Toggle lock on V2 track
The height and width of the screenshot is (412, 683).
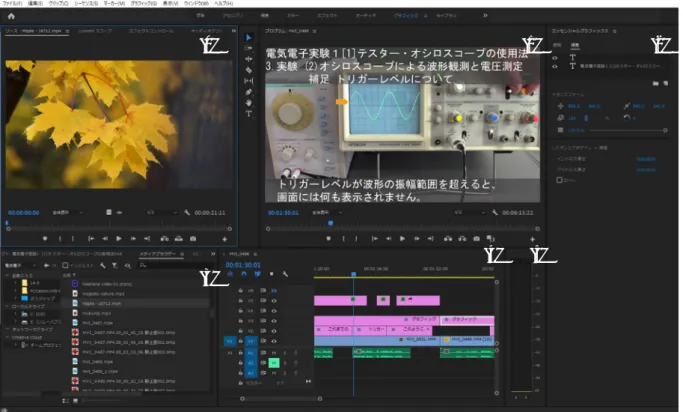[240, 331]
